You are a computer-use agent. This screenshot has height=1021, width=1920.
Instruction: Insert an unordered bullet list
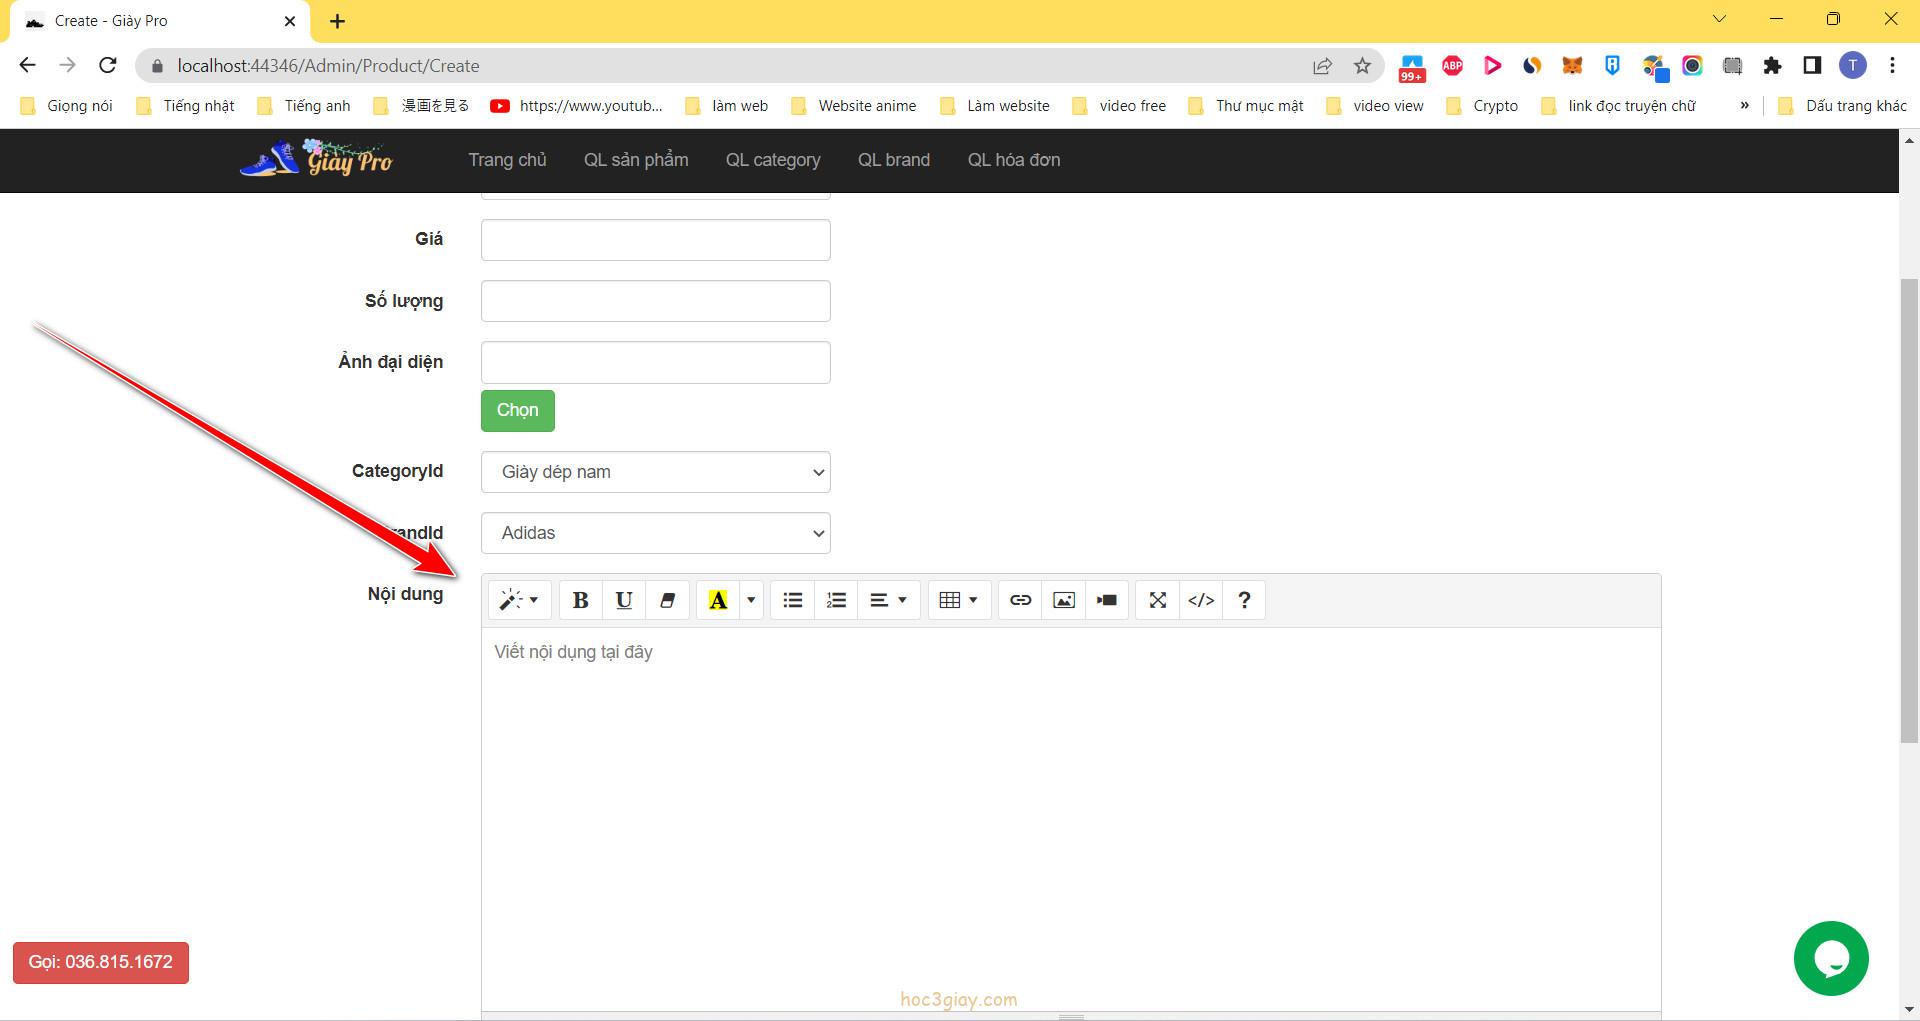point(793,600)
